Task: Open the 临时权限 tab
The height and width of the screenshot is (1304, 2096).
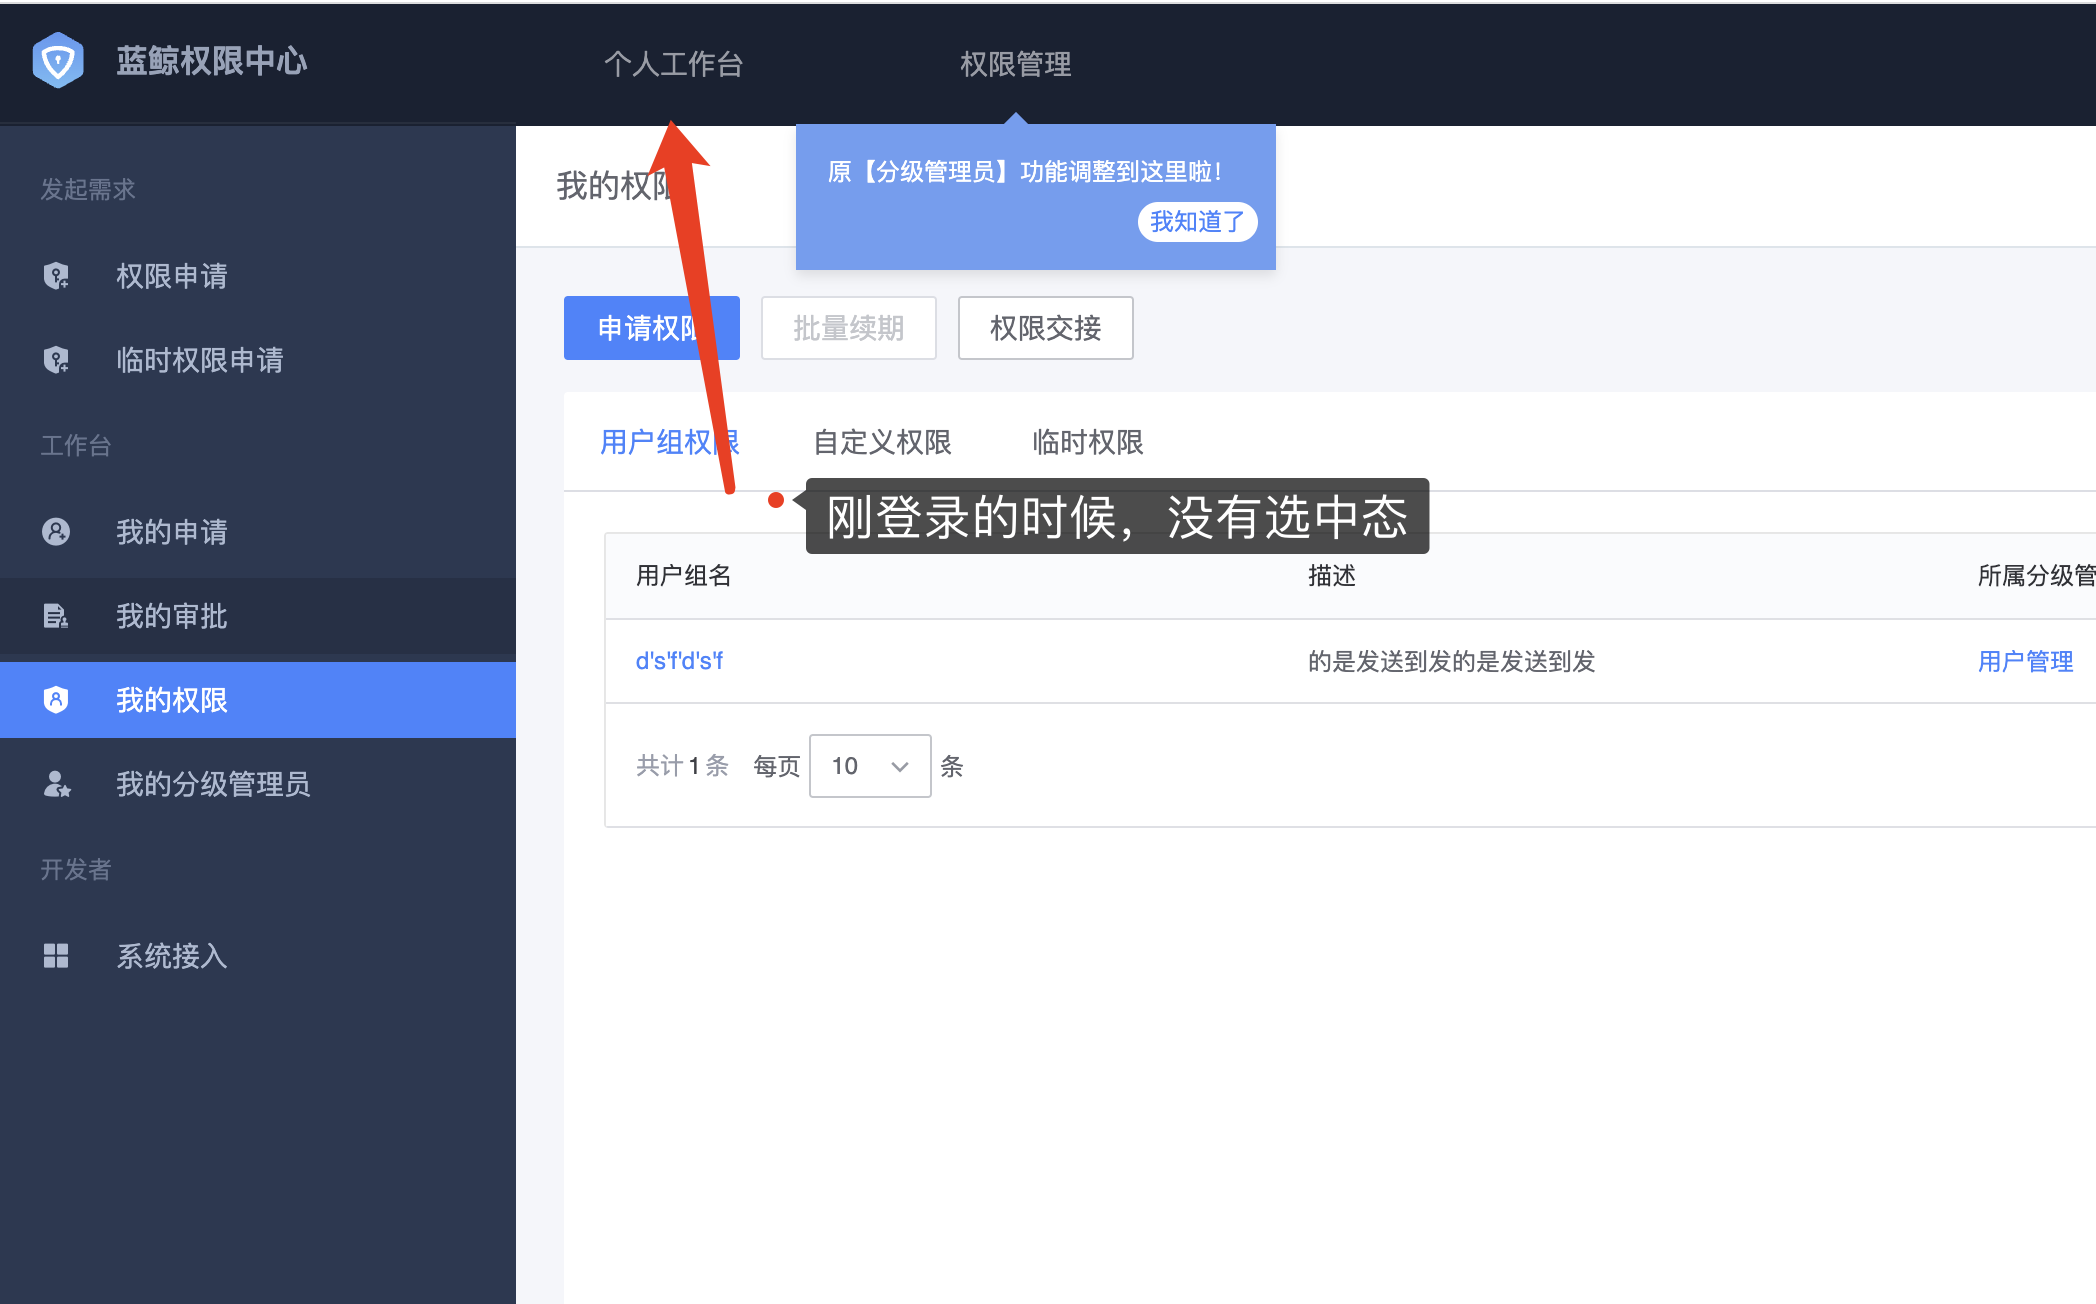Action: coord(1087,442)
